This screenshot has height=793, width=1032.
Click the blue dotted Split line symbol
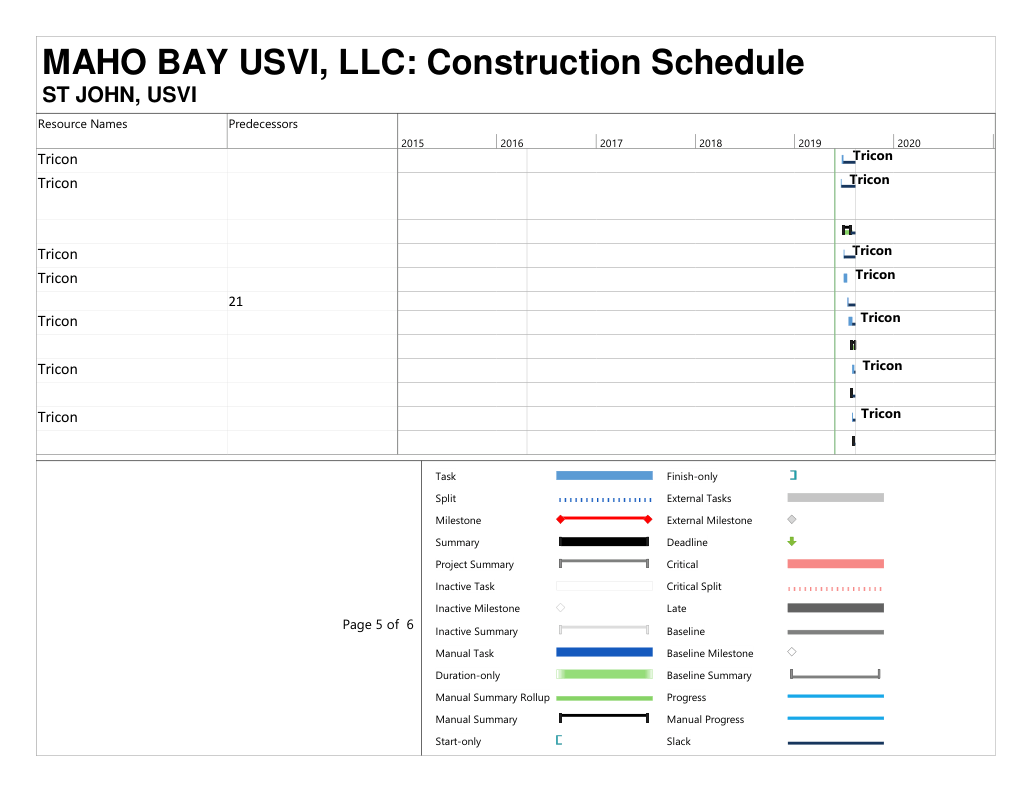(604, 499)
